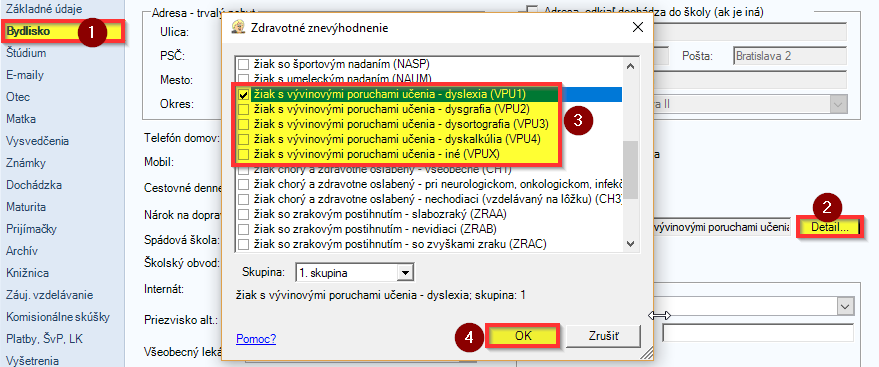Viewport: 879px width, 367px height.
Task: Open the Okres dropdown on the right
Action: tap(839, 104)
